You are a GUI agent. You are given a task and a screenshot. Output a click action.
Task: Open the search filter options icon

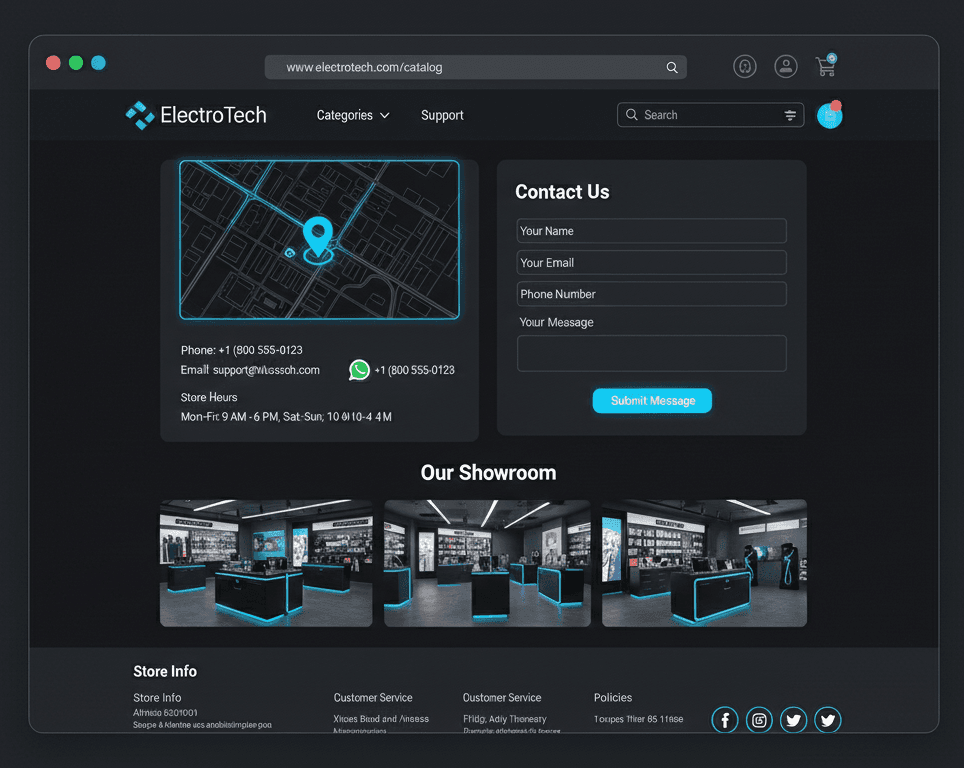coord(790,115)
